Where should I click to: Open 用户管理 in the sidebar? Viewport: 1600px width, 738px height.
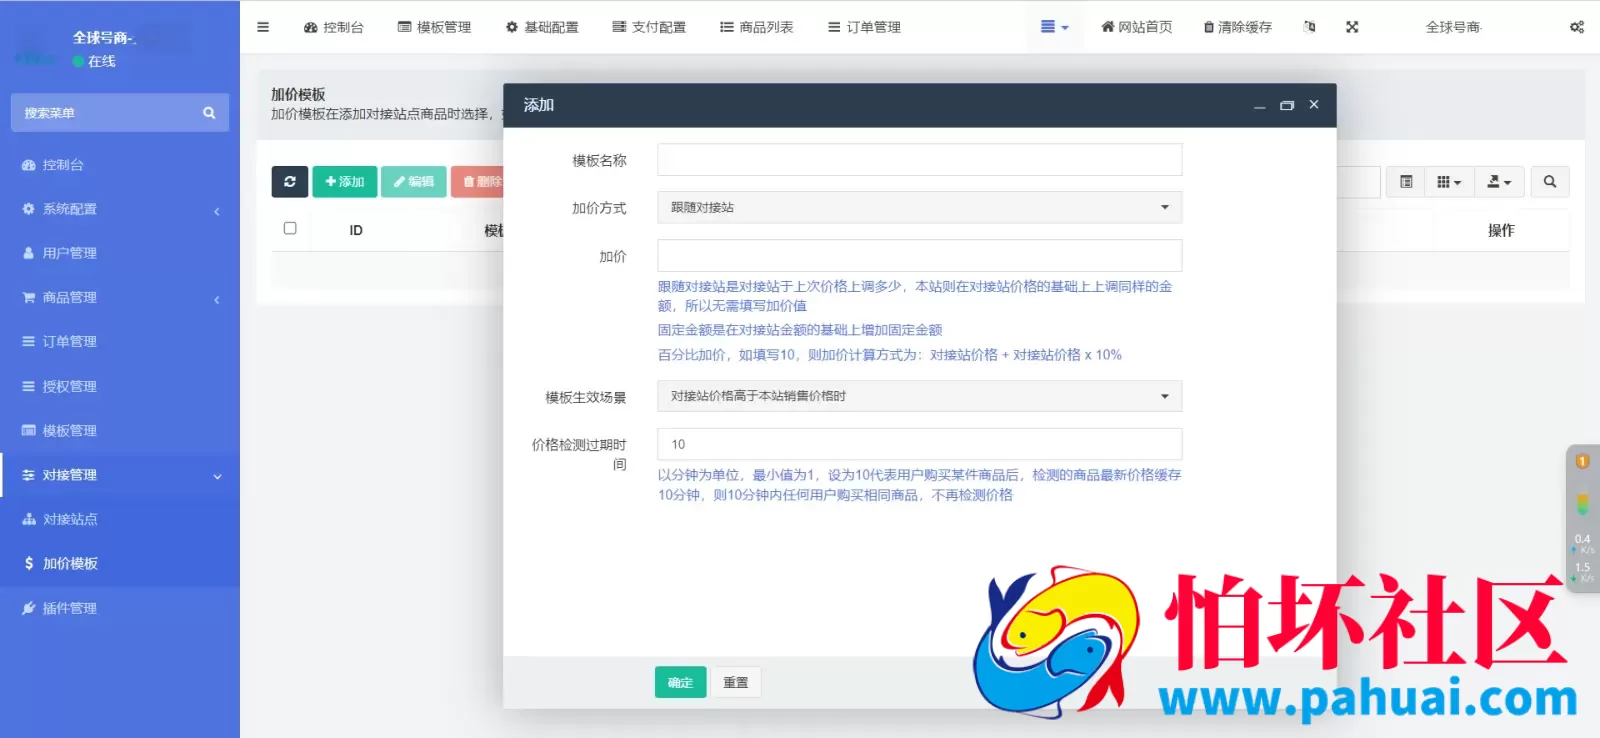(120, 253)
